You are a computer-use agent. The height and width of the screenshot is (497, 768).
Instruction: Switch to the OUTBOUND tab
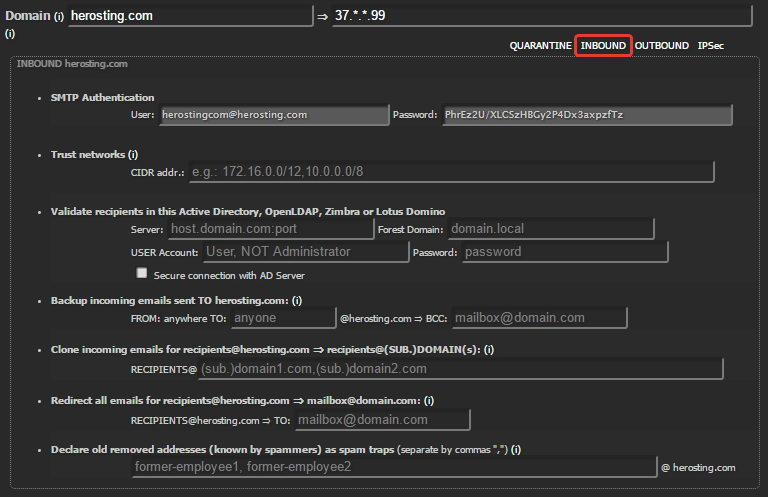[x=662, y=46]
